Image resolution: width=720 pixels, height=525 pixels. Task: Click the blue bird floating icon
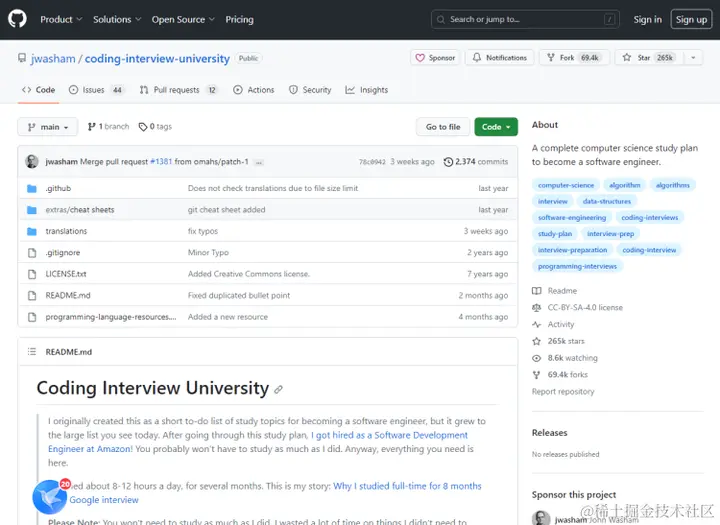[50, 497]
